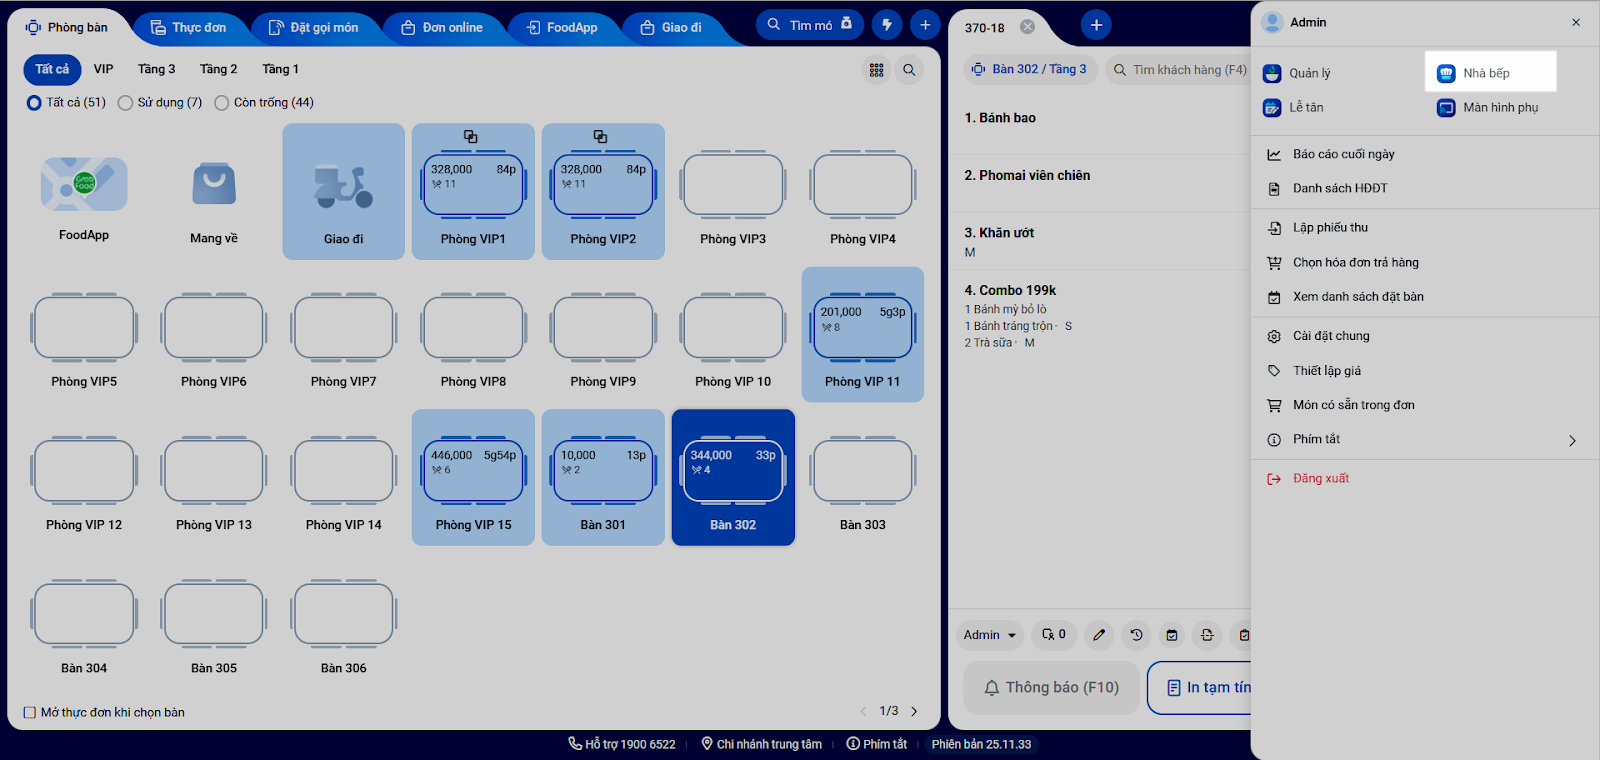Select the Tất cả area filter pill
This screenshot has height=760, width=1600.
tap(52, 69)
